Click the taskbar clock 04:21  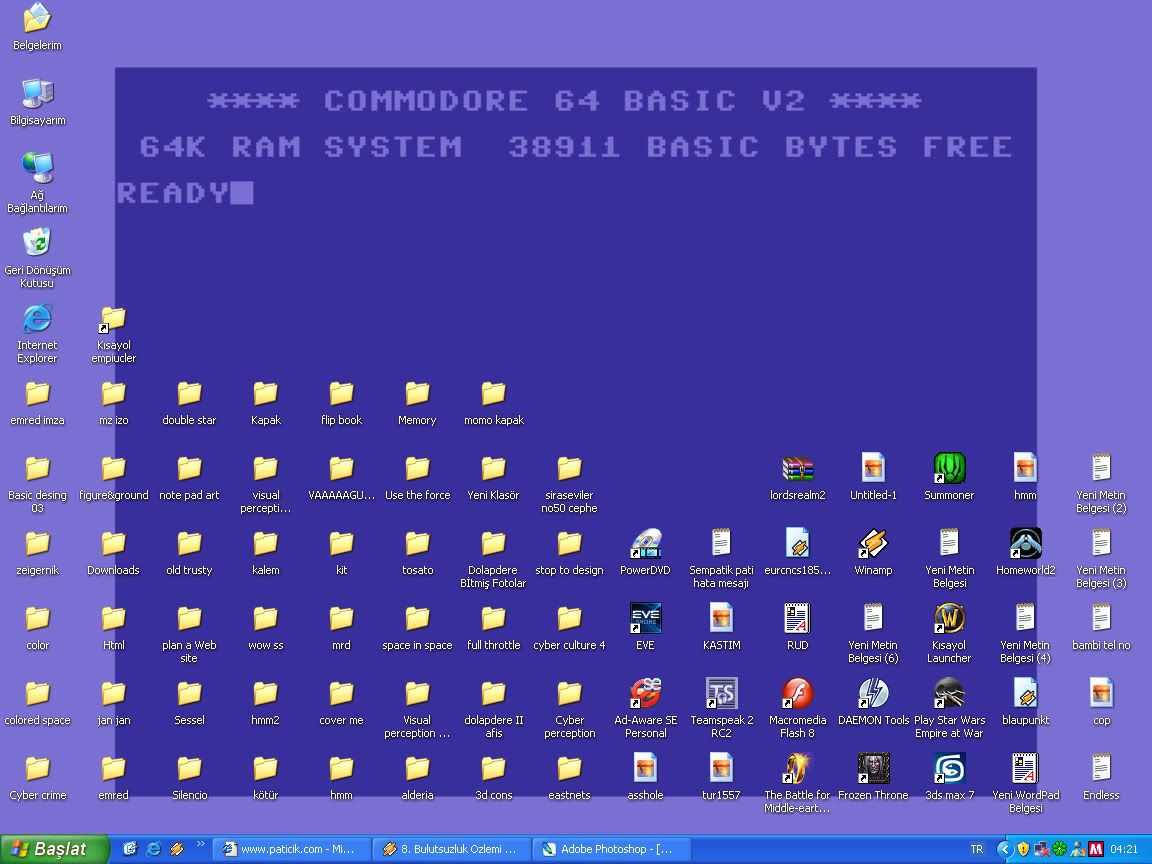pyautogui.click(x=1124, y=849)
